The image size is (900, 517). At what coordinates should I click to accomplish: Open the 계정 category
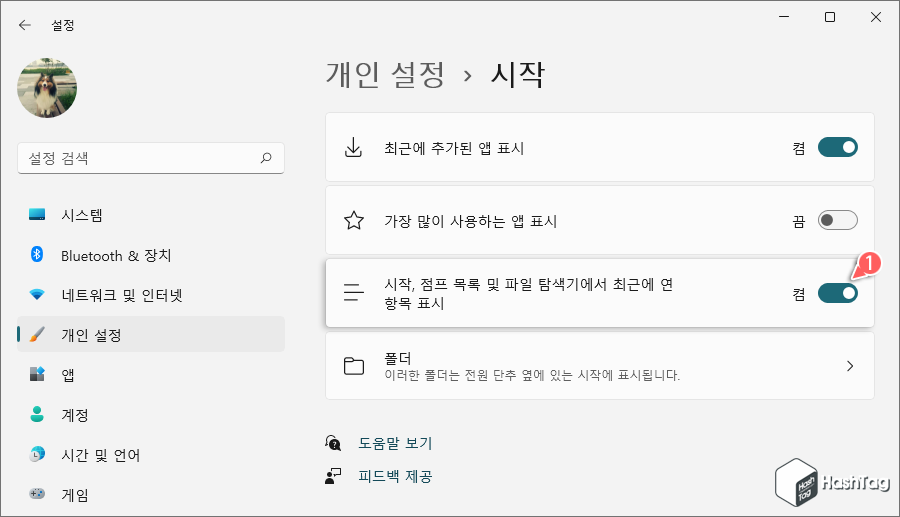[x=151, y=414]
